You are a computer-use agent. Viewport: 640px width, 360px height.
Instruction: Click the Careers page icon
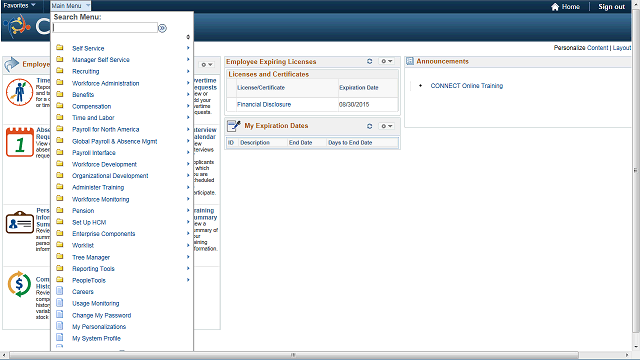[60, 291]
